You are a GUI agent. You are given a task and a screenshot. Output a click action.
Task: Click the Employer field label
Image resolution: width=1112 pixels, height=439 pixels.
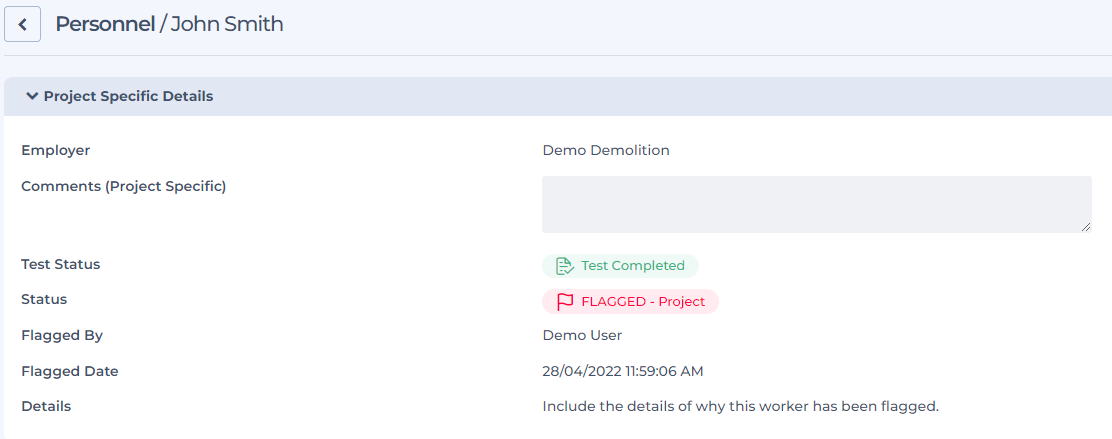tap(56, 151)
